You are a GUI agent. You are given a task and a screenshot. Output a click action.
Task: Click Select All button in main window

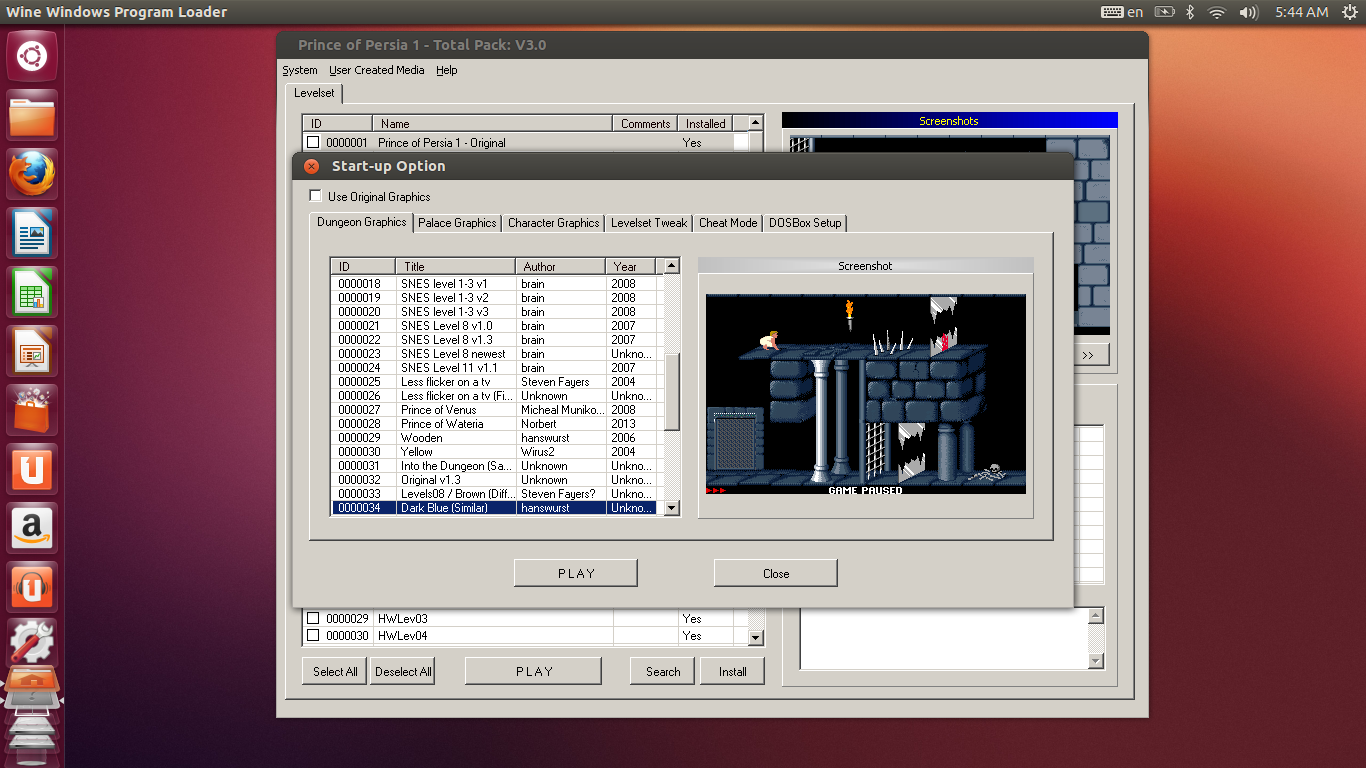click(x=335, y=671)
